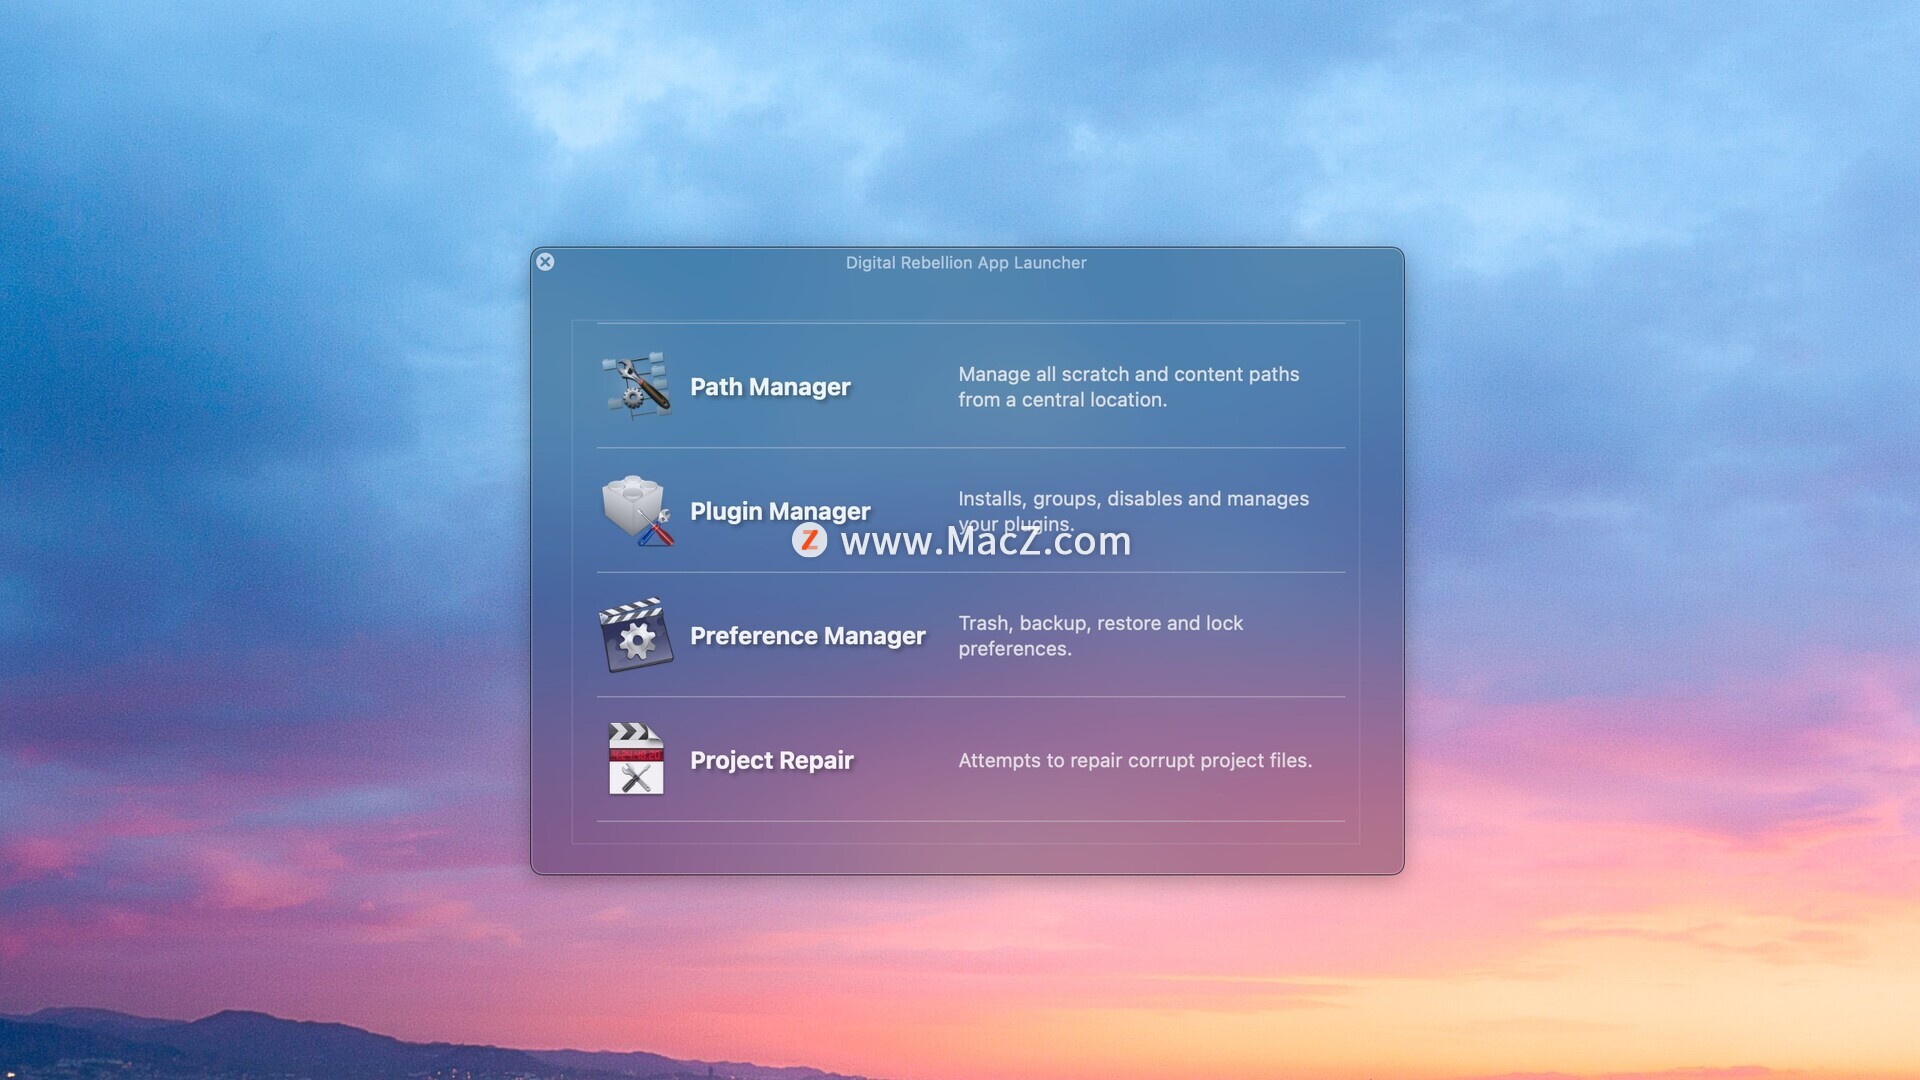The width and height of the screenshot is (1920, 1080).
Task: Click the Project Repair tools icon
Action: 636,760
